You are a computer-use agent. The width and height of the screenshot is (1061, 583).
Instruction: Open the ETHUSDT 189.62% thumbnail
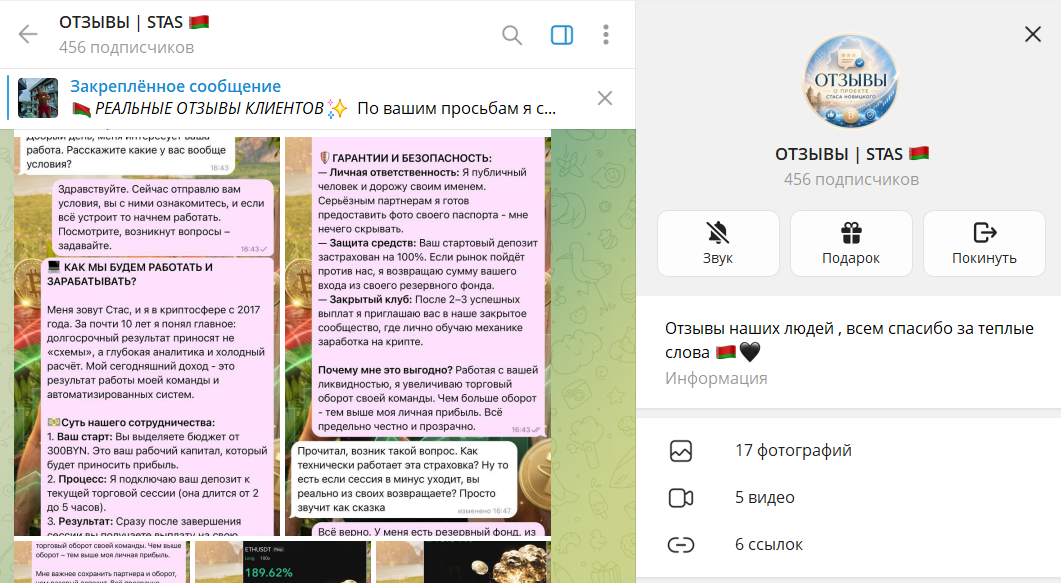pyautogui.click(x=281, y=561)
